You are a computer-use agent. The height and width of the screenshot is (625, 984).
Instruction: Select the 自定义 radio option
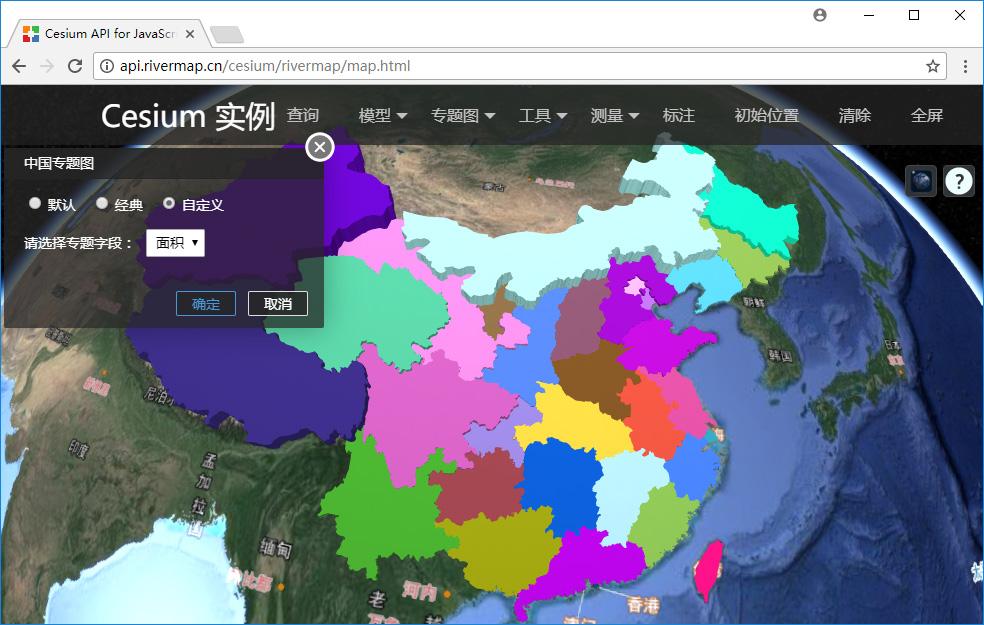click(x=169, y=203)
